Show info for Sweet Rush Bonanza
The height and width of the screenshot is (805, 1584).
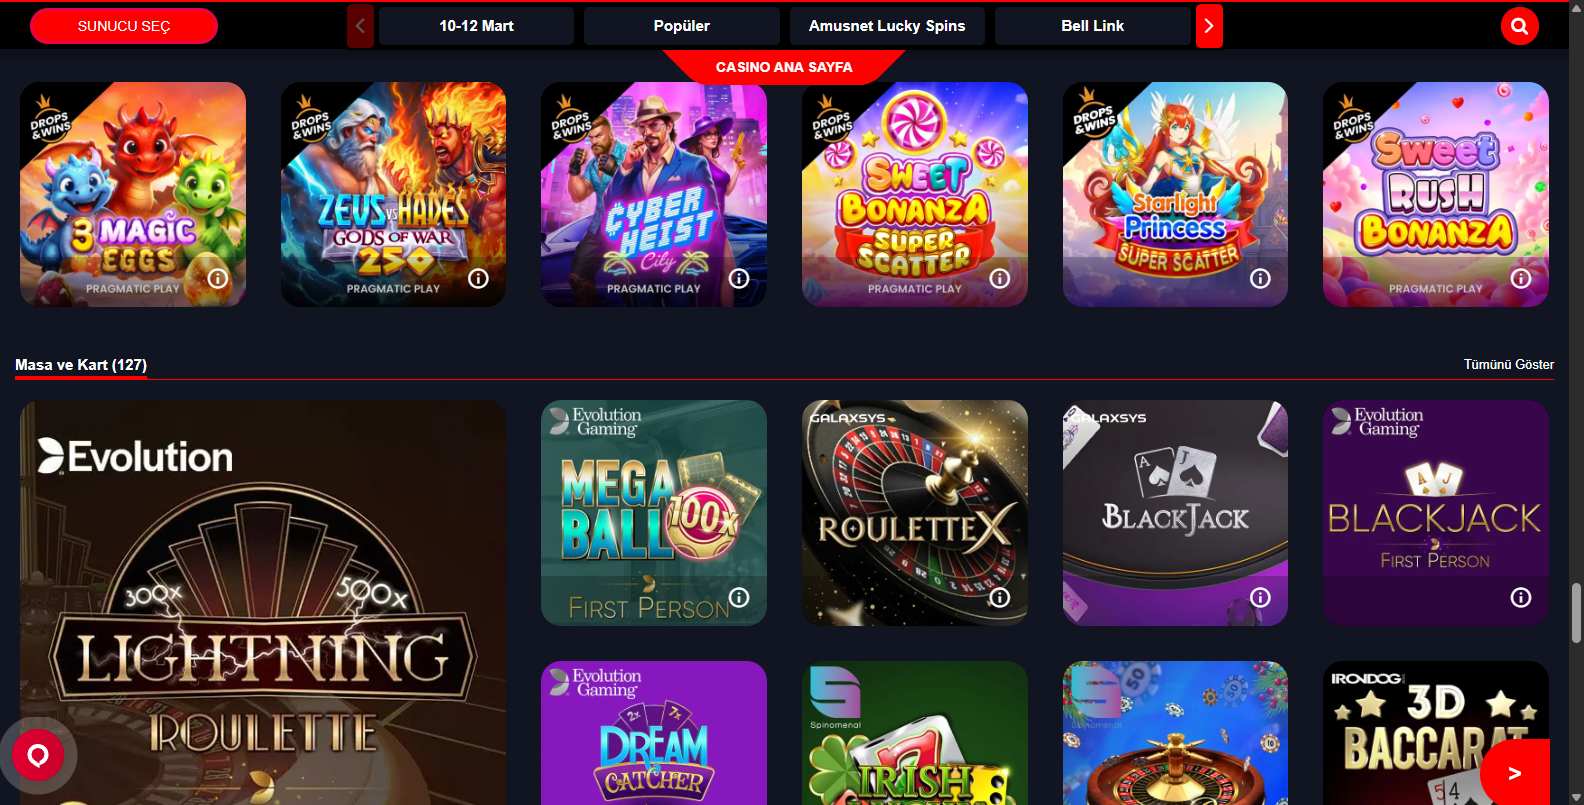pos(1521,278)
